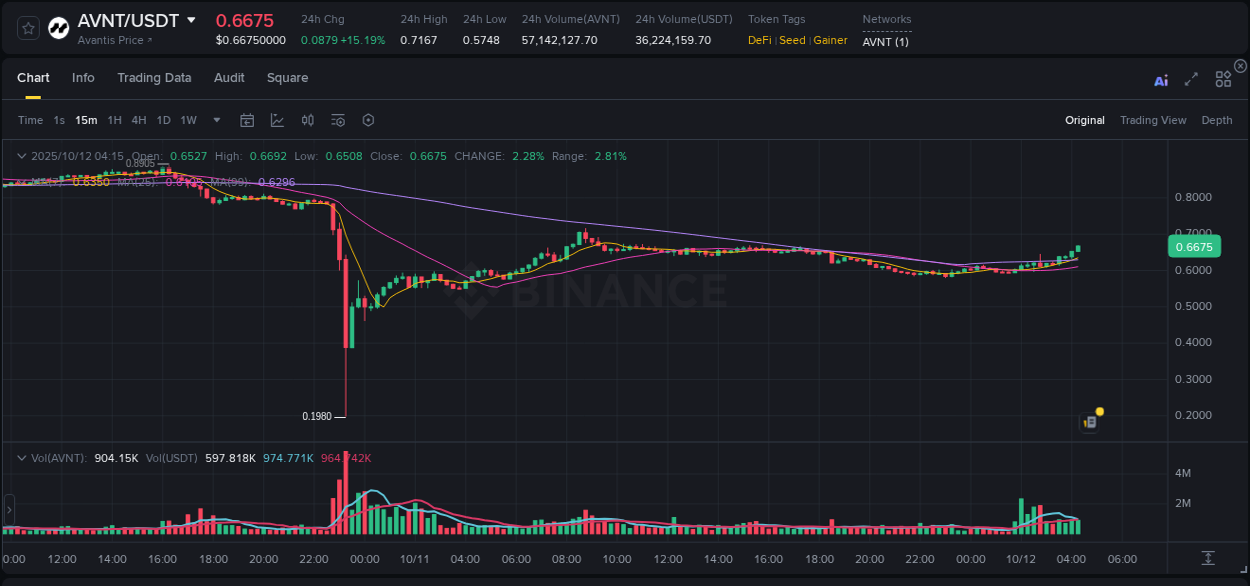Favorite AVNT/USDT using the star toggle
Screen dimensions: 1250x586
(x=27, y=28)
